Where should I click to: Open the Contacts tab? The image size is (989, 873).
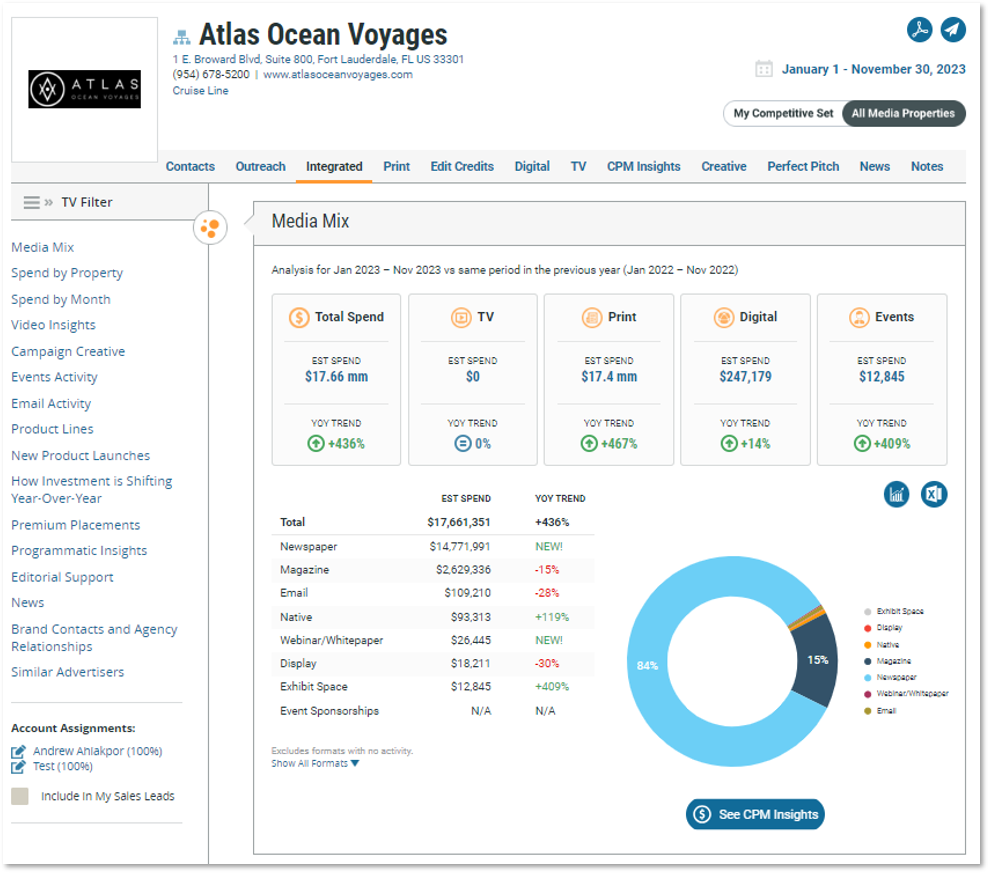190,167
